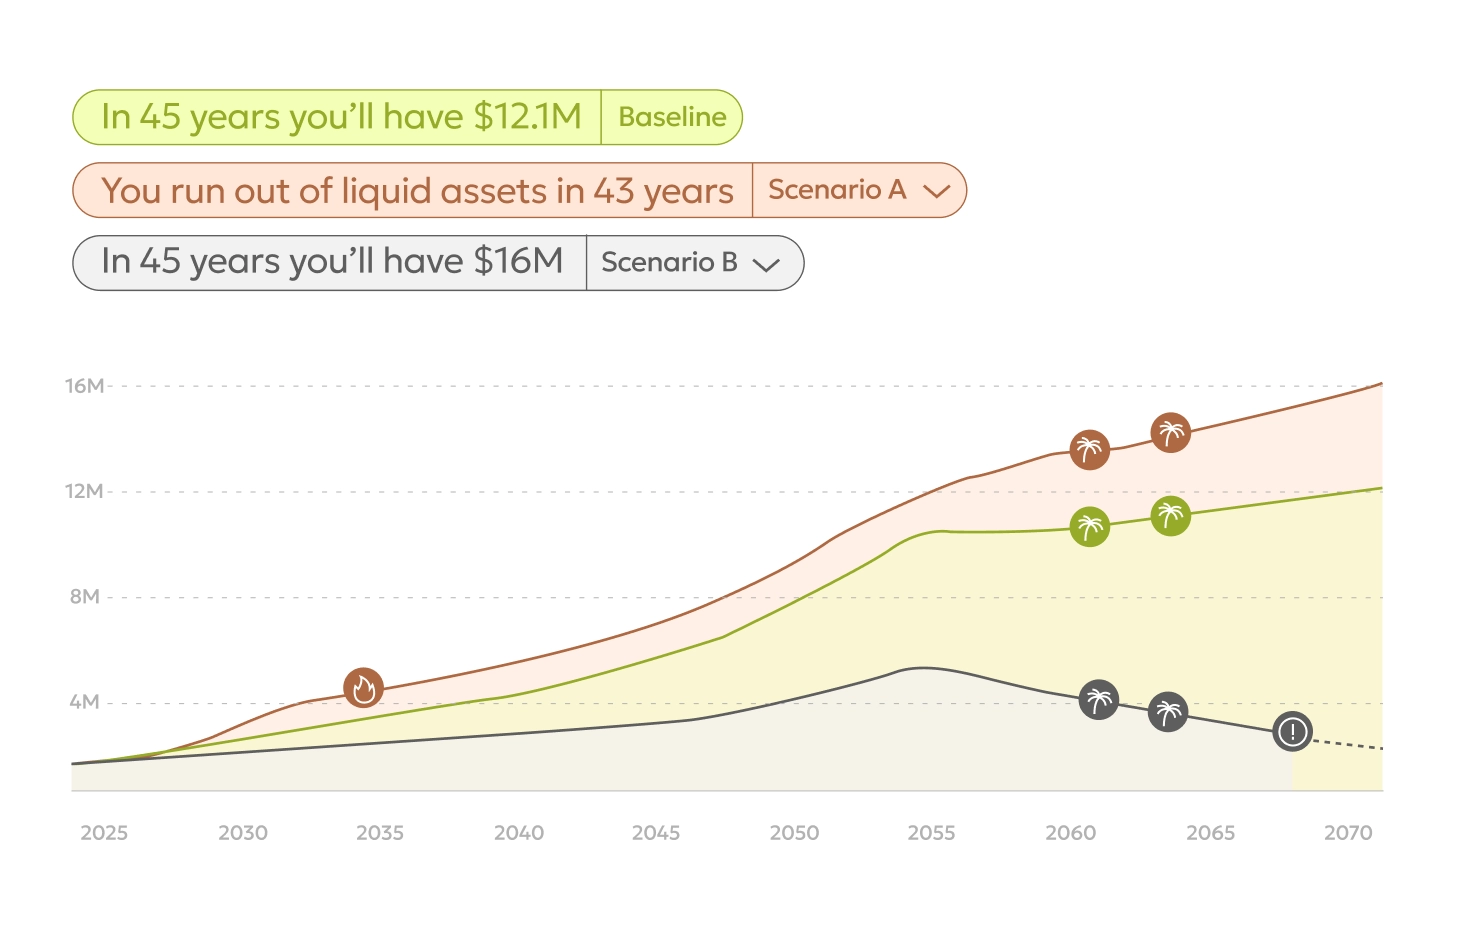Viewport: 1482px width, 930px height.
Task: Click first green palm tree marker
Action: click(1089, 526)
